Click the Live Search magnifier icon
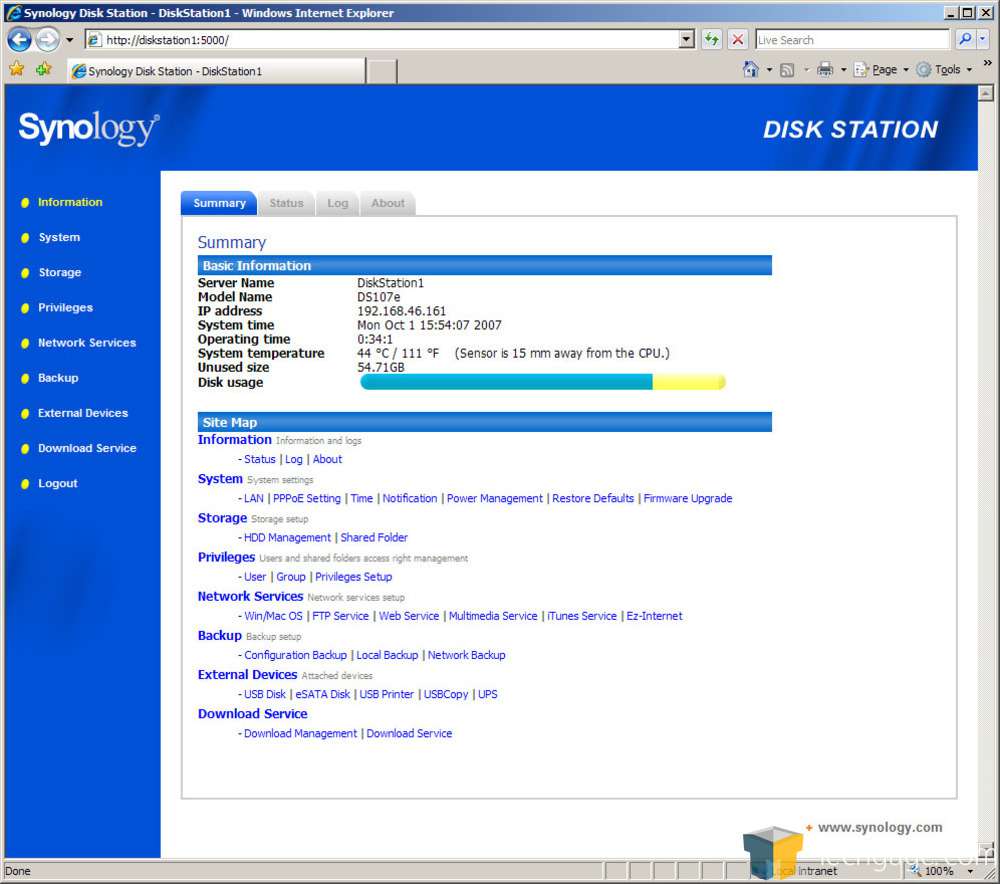Viewport: 1000px width, 884px height. [x=965, y=40]
